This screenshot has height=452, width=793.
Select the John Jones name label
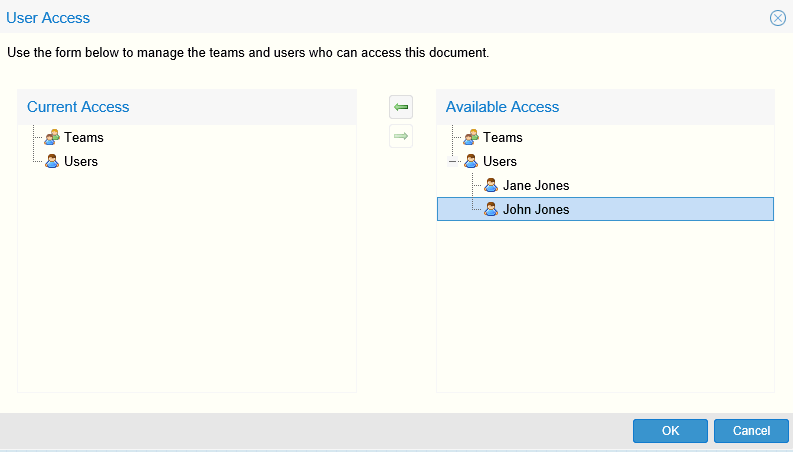click(x=535, y=209)
